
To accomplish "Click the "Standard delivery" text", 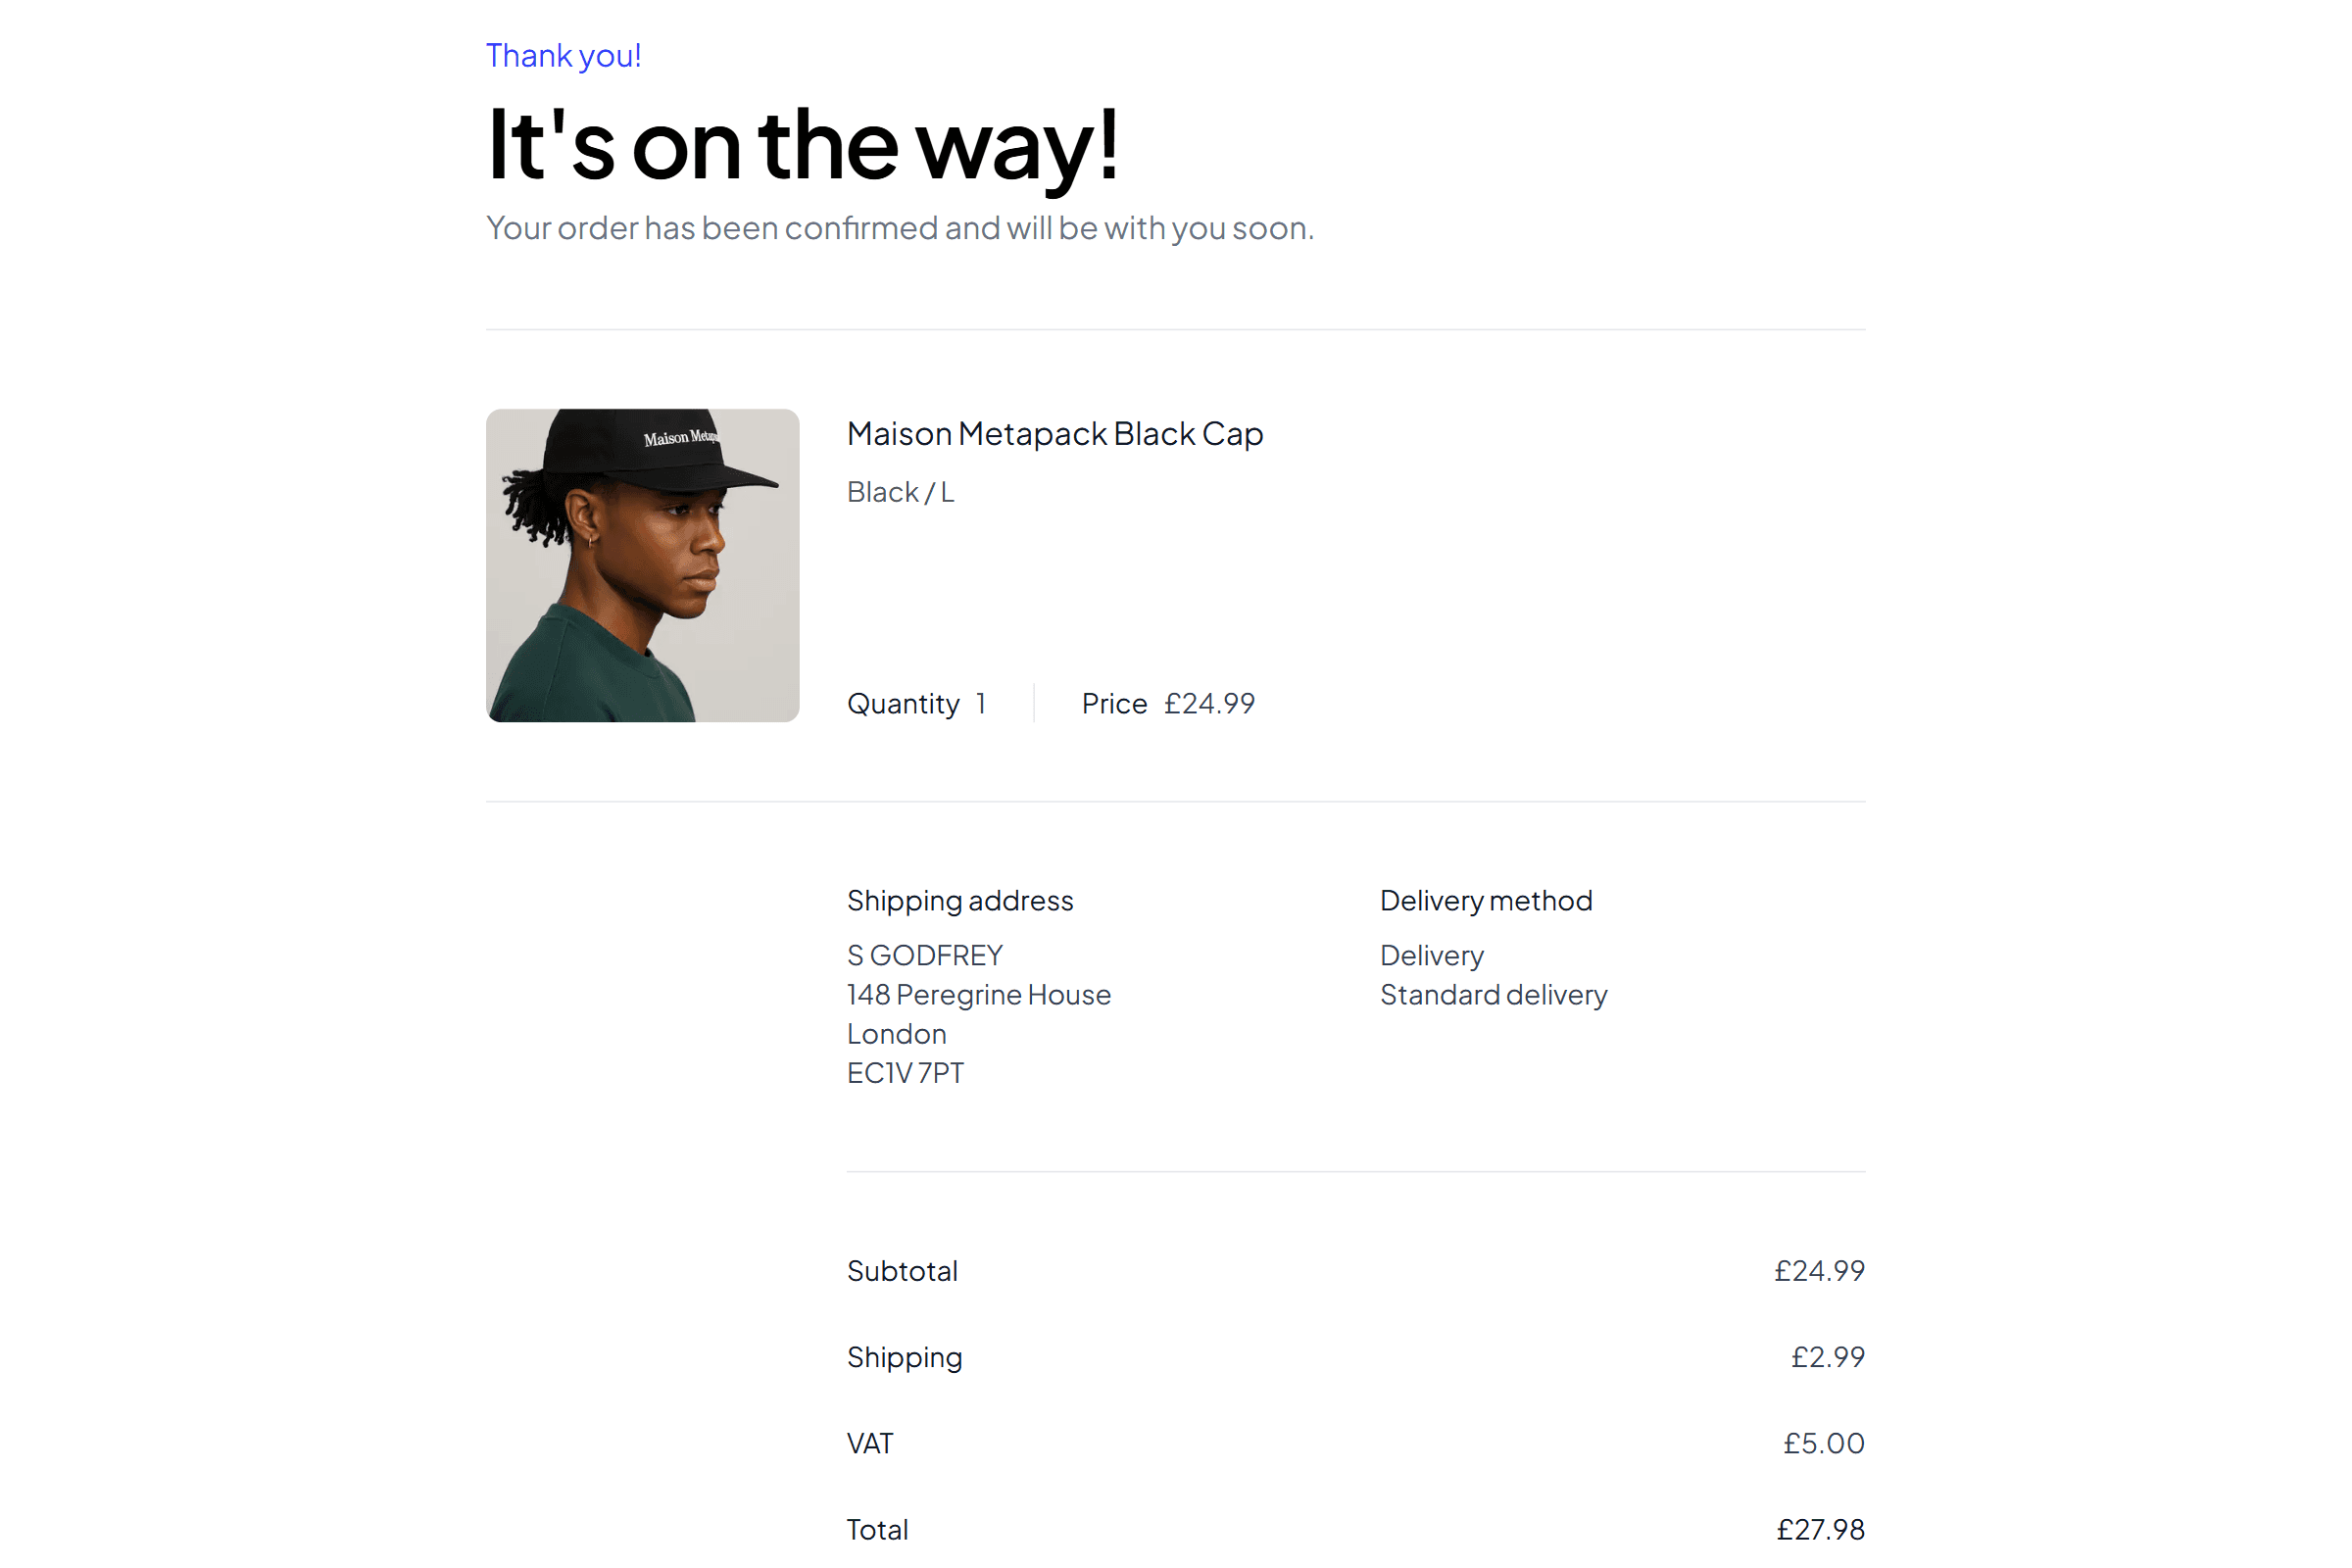I will pos(1493,995).
